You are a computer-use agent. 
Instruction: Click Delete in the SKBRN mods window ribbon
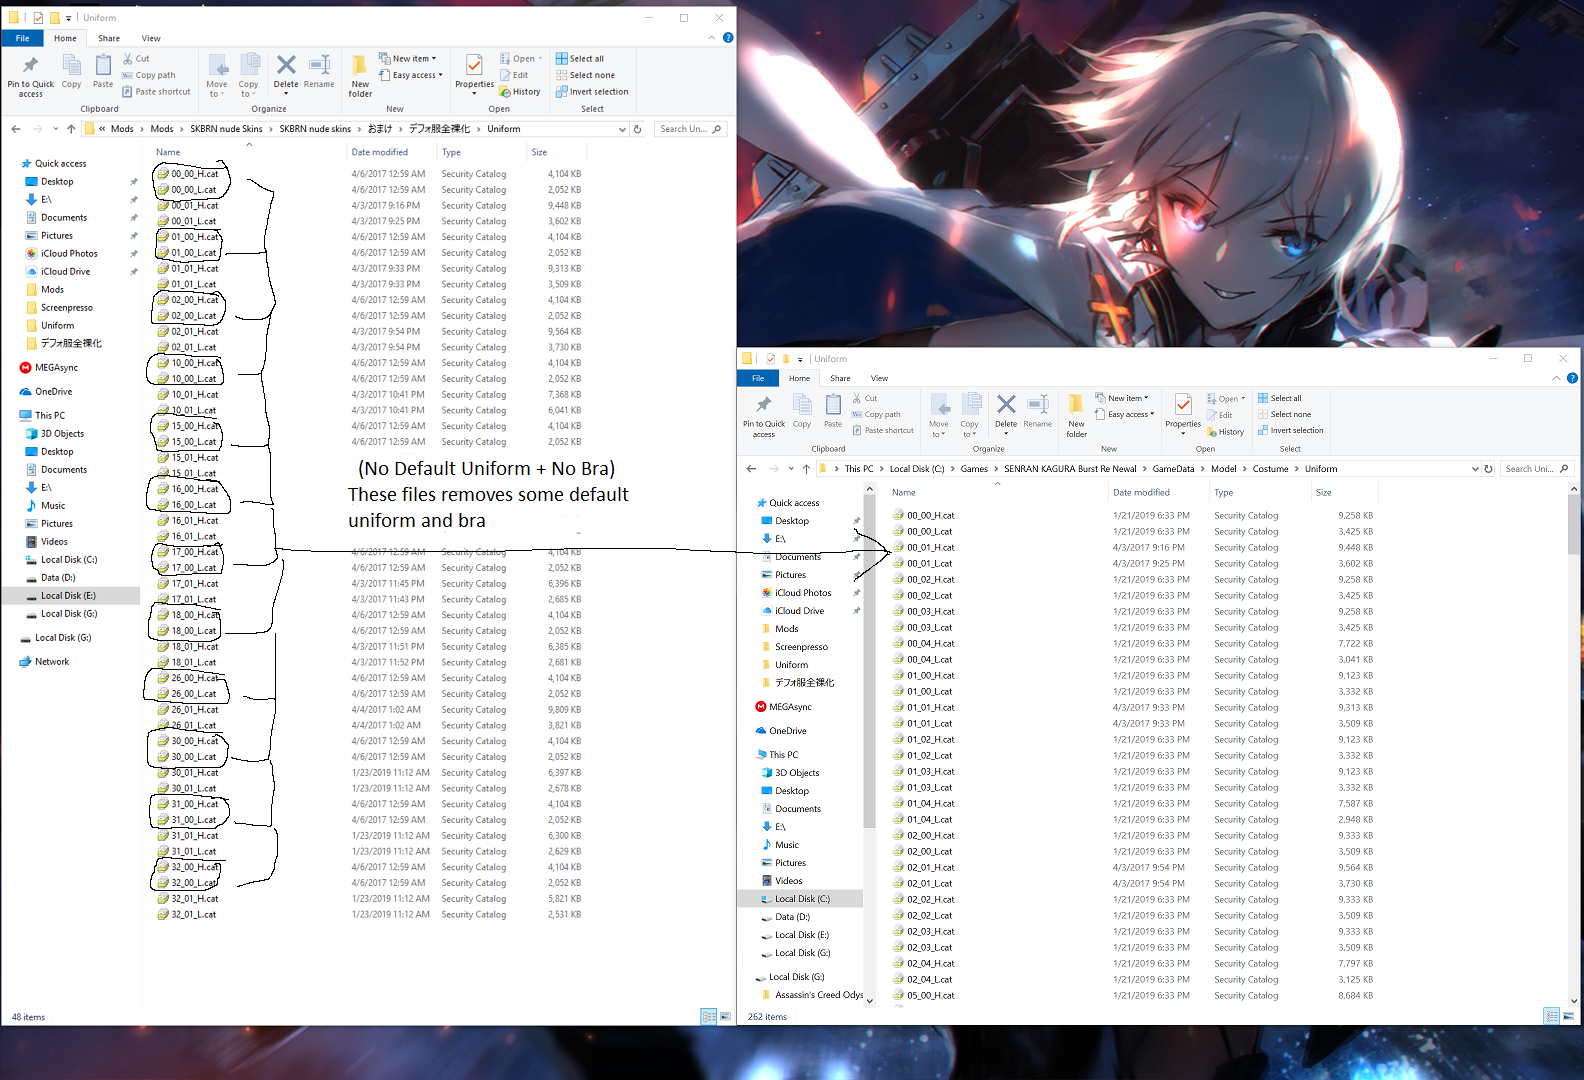click(286, 71)
